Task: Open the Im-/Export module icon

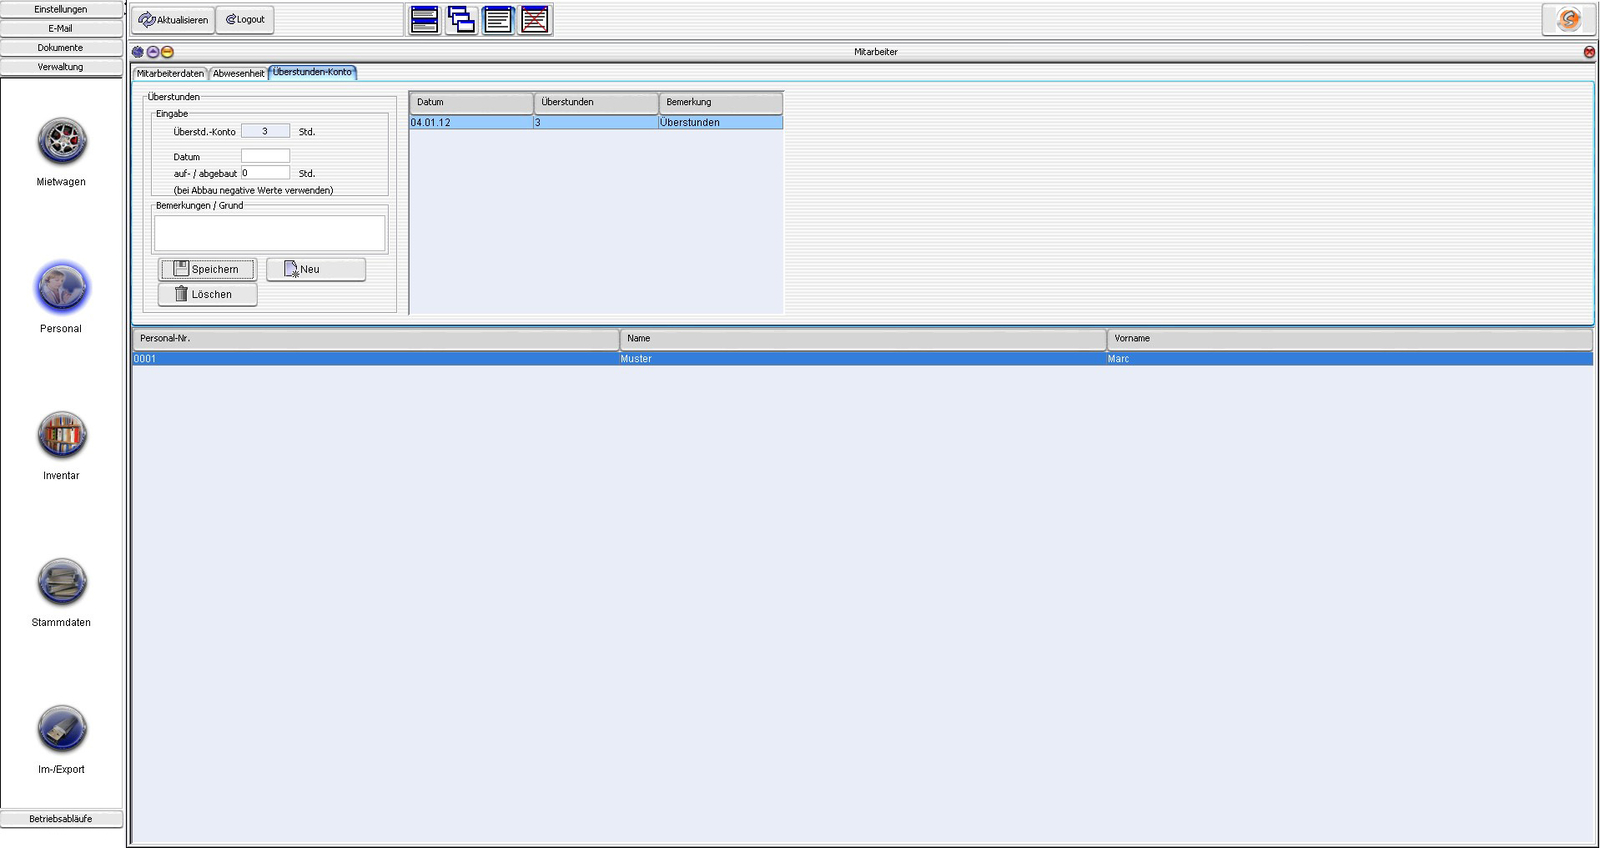Action: (x=62, y=729)
